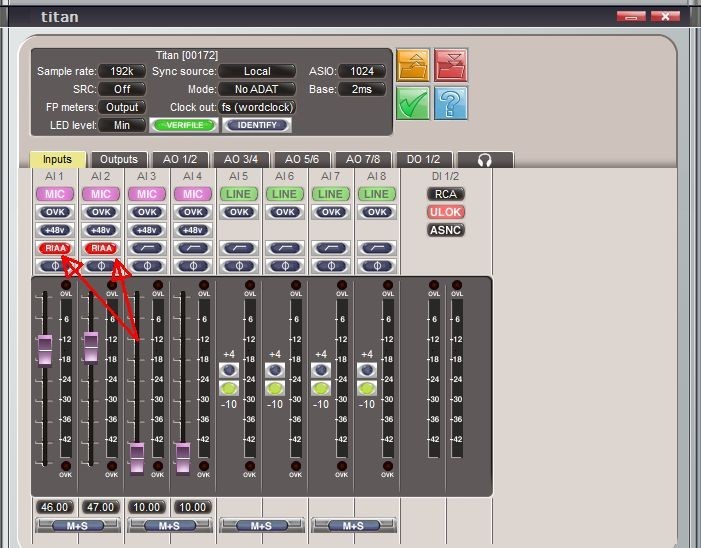701x548 pixels.
Task: Toggle high-pass filter on AI 5
Action: click(x=239, y=248)
